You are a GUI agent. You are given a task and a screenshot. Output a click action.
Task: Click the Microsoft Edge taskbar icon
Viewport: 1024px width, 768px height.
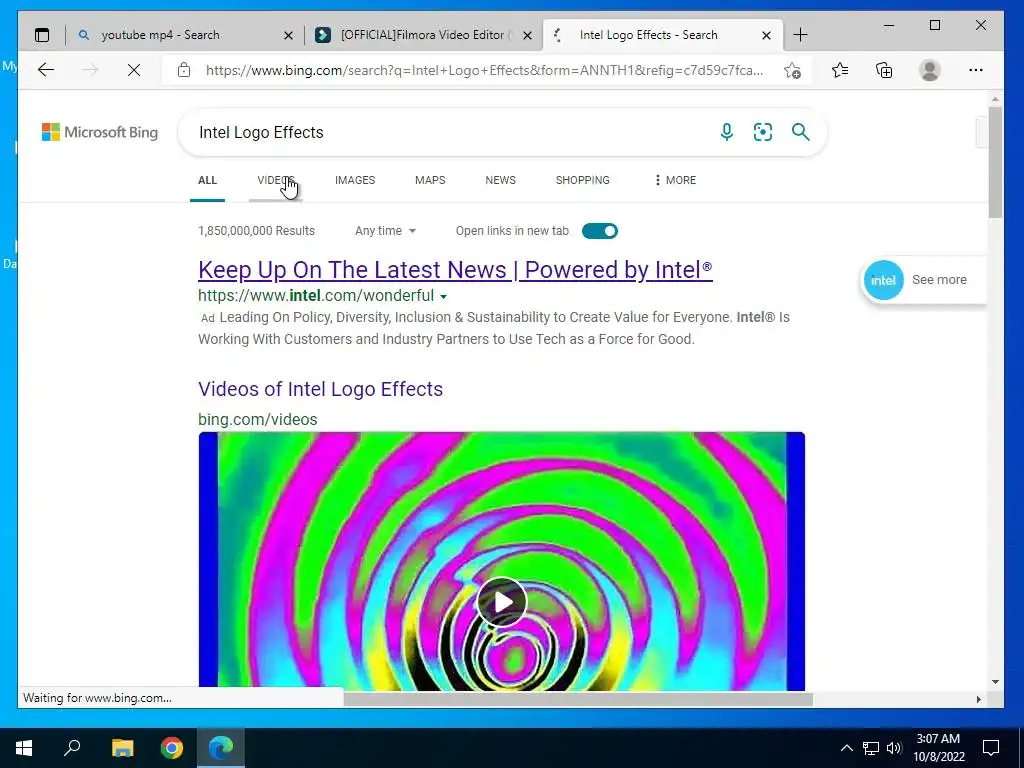pos(221,748)
